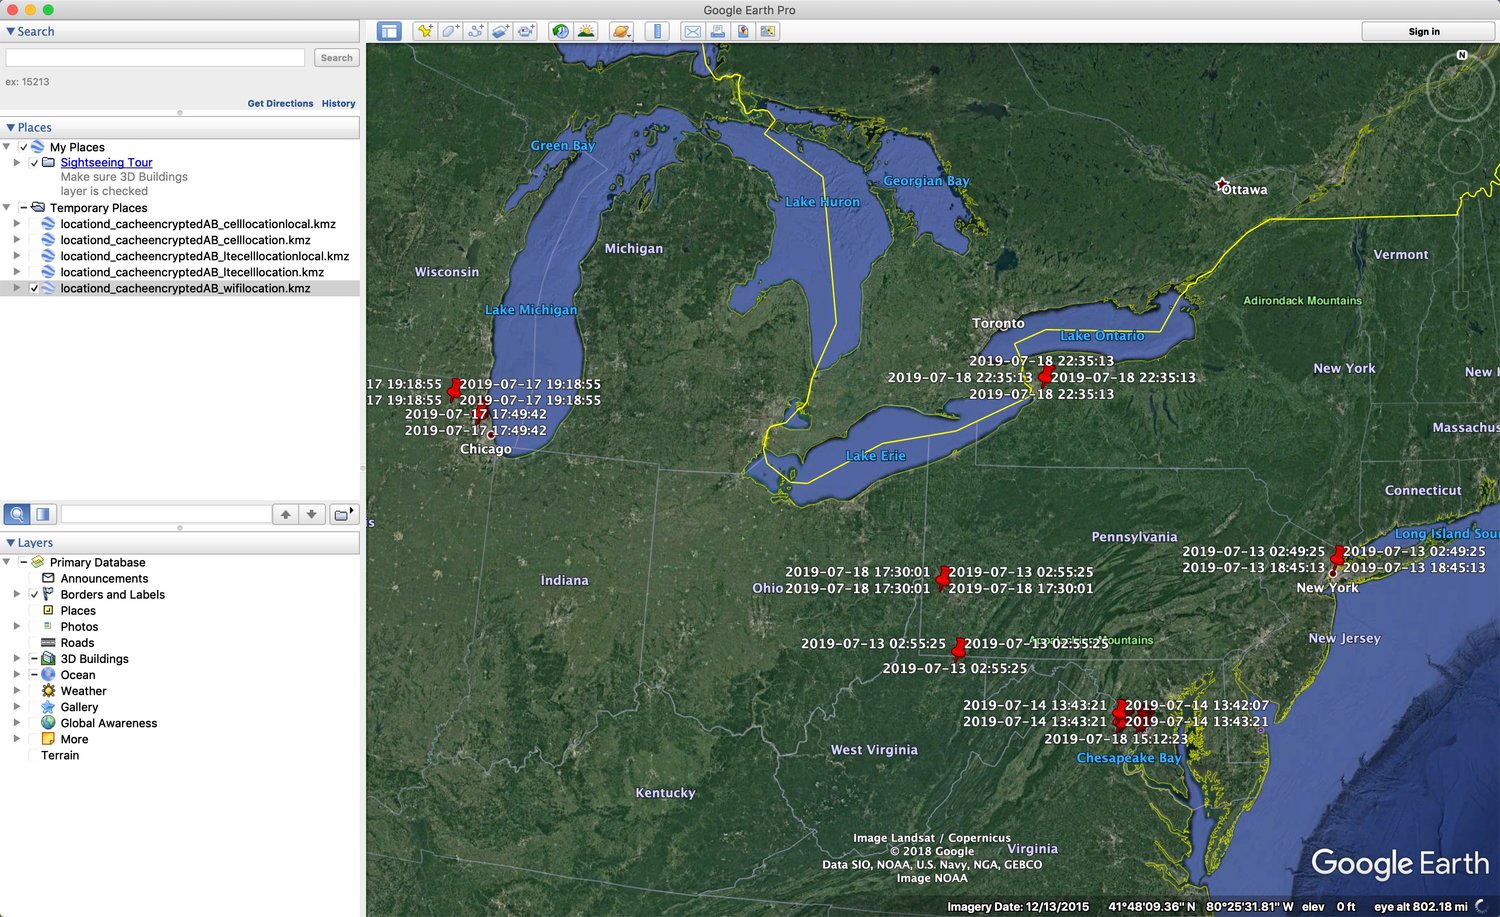
Task: Click the Places layer label
Action: point(78,611)
